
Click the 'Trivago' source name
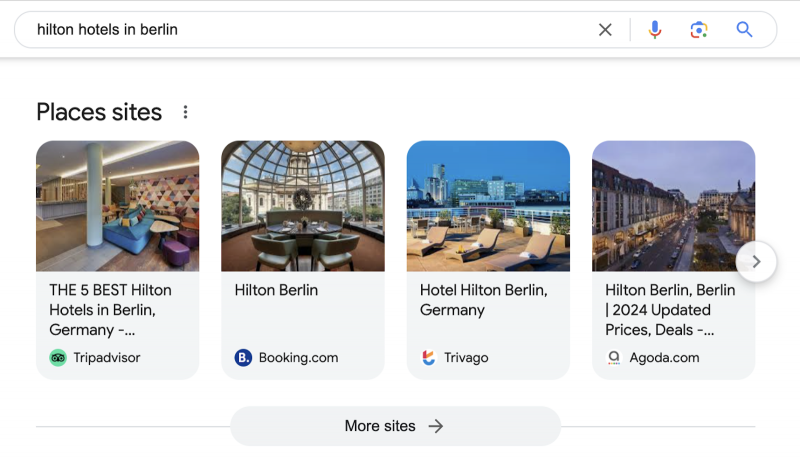click(x=466, y=358)
